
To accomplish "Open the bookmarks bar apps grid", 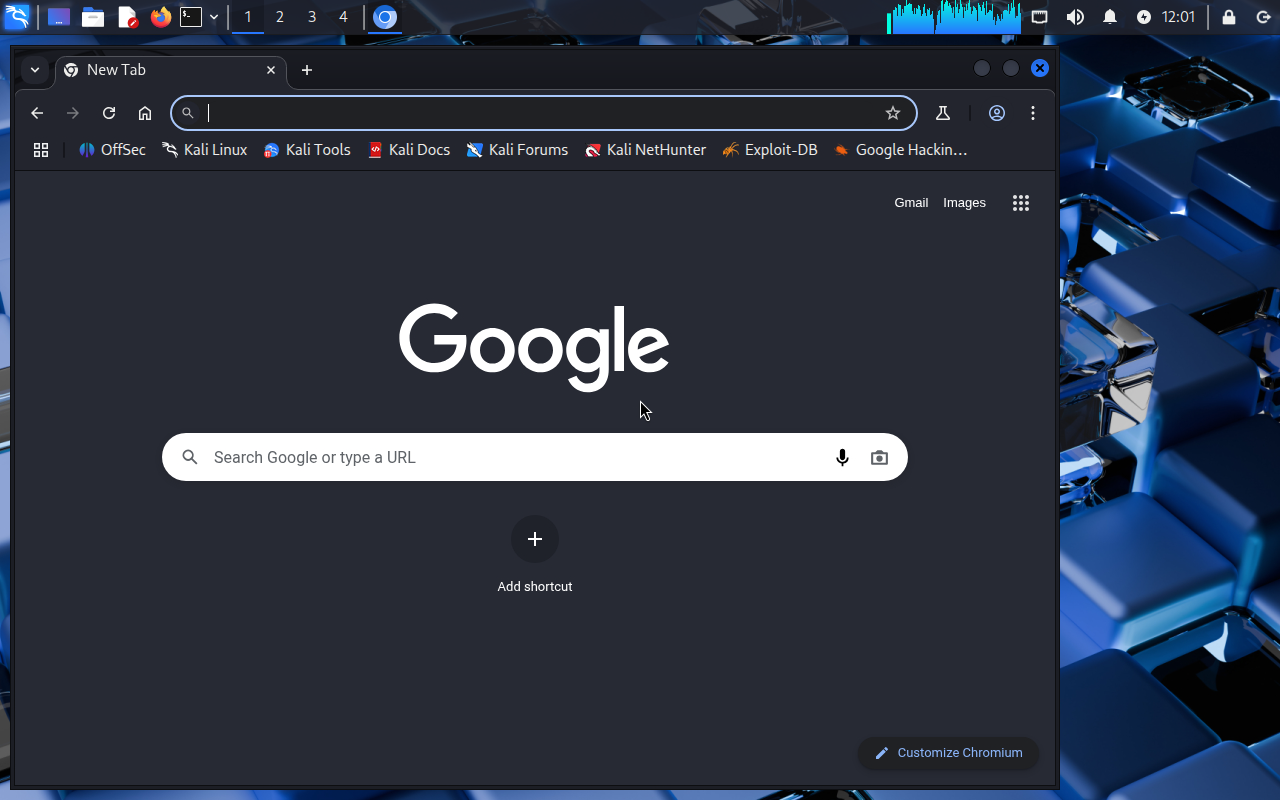I will [x=41, y=150].
